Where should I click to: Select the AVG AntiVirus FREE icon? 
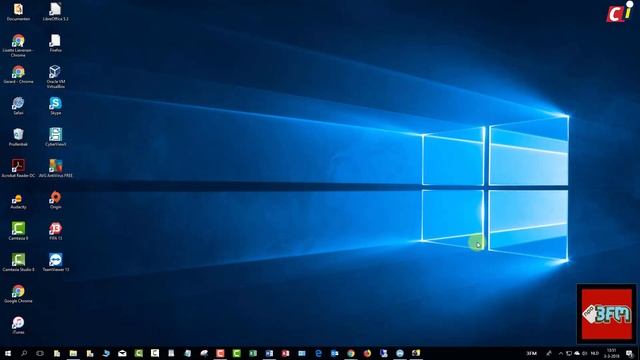pos(56,168)
